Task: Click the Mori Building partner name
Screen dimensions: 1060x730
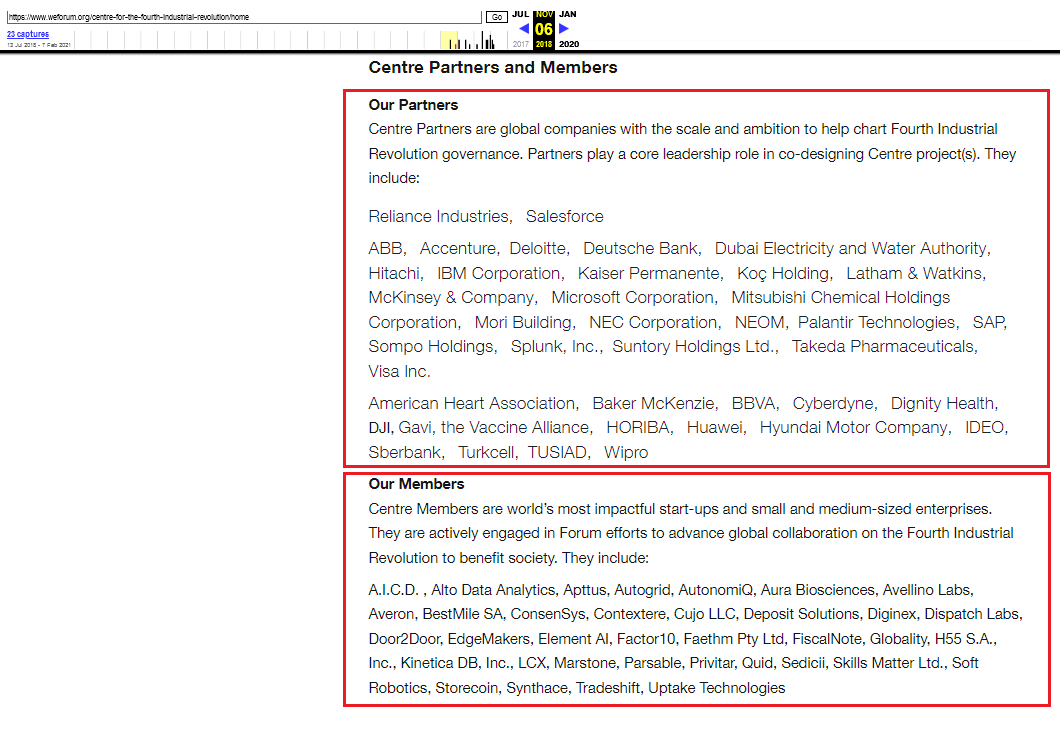Action: click(x=523, y=322)
